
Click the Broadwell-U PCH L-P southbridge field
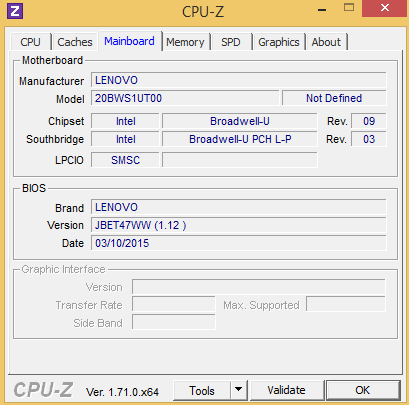tap(240, 139)
